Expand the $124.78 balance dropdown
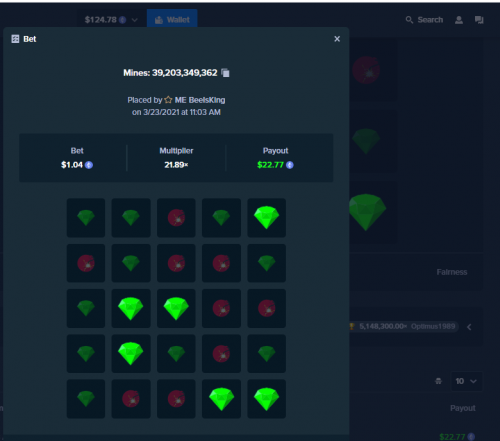500x441 pixels. (134, 20)
